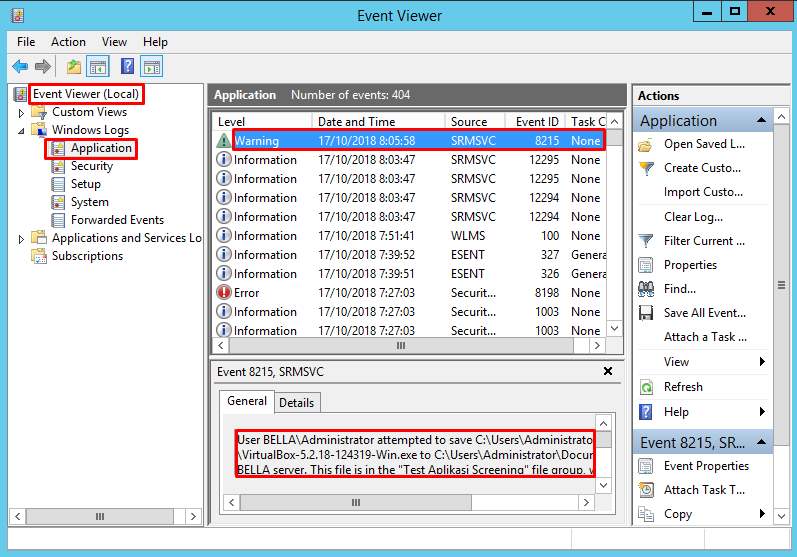The width and height of the screenshot is (797, 557).
Task: Select WLMS event 100 row
Action: (410, 236)
